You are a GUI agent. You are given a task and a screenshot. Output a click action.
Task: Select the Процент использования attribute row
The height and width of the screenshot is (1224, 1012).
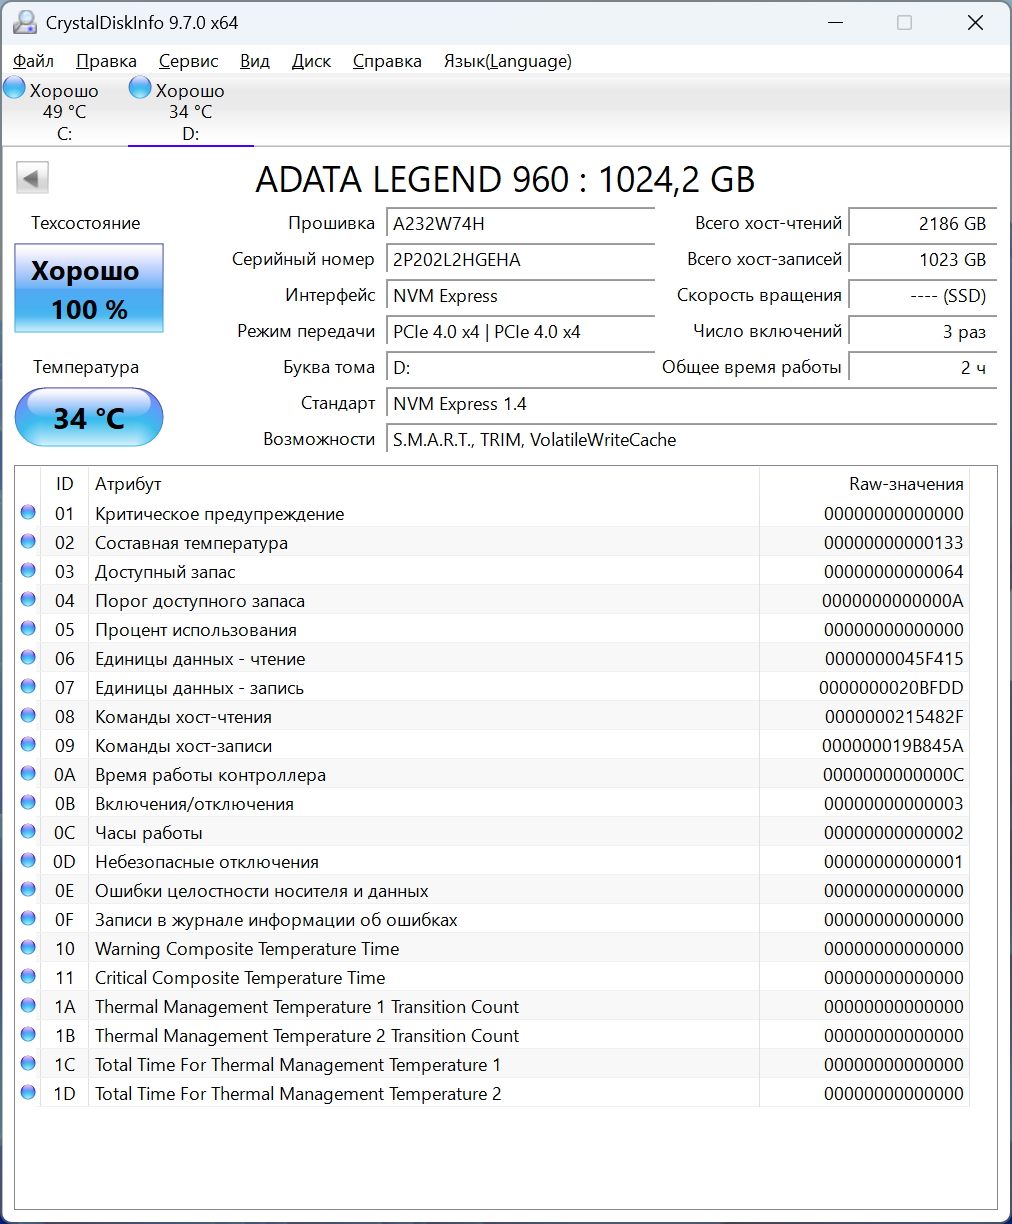click(x=400, y=630)
